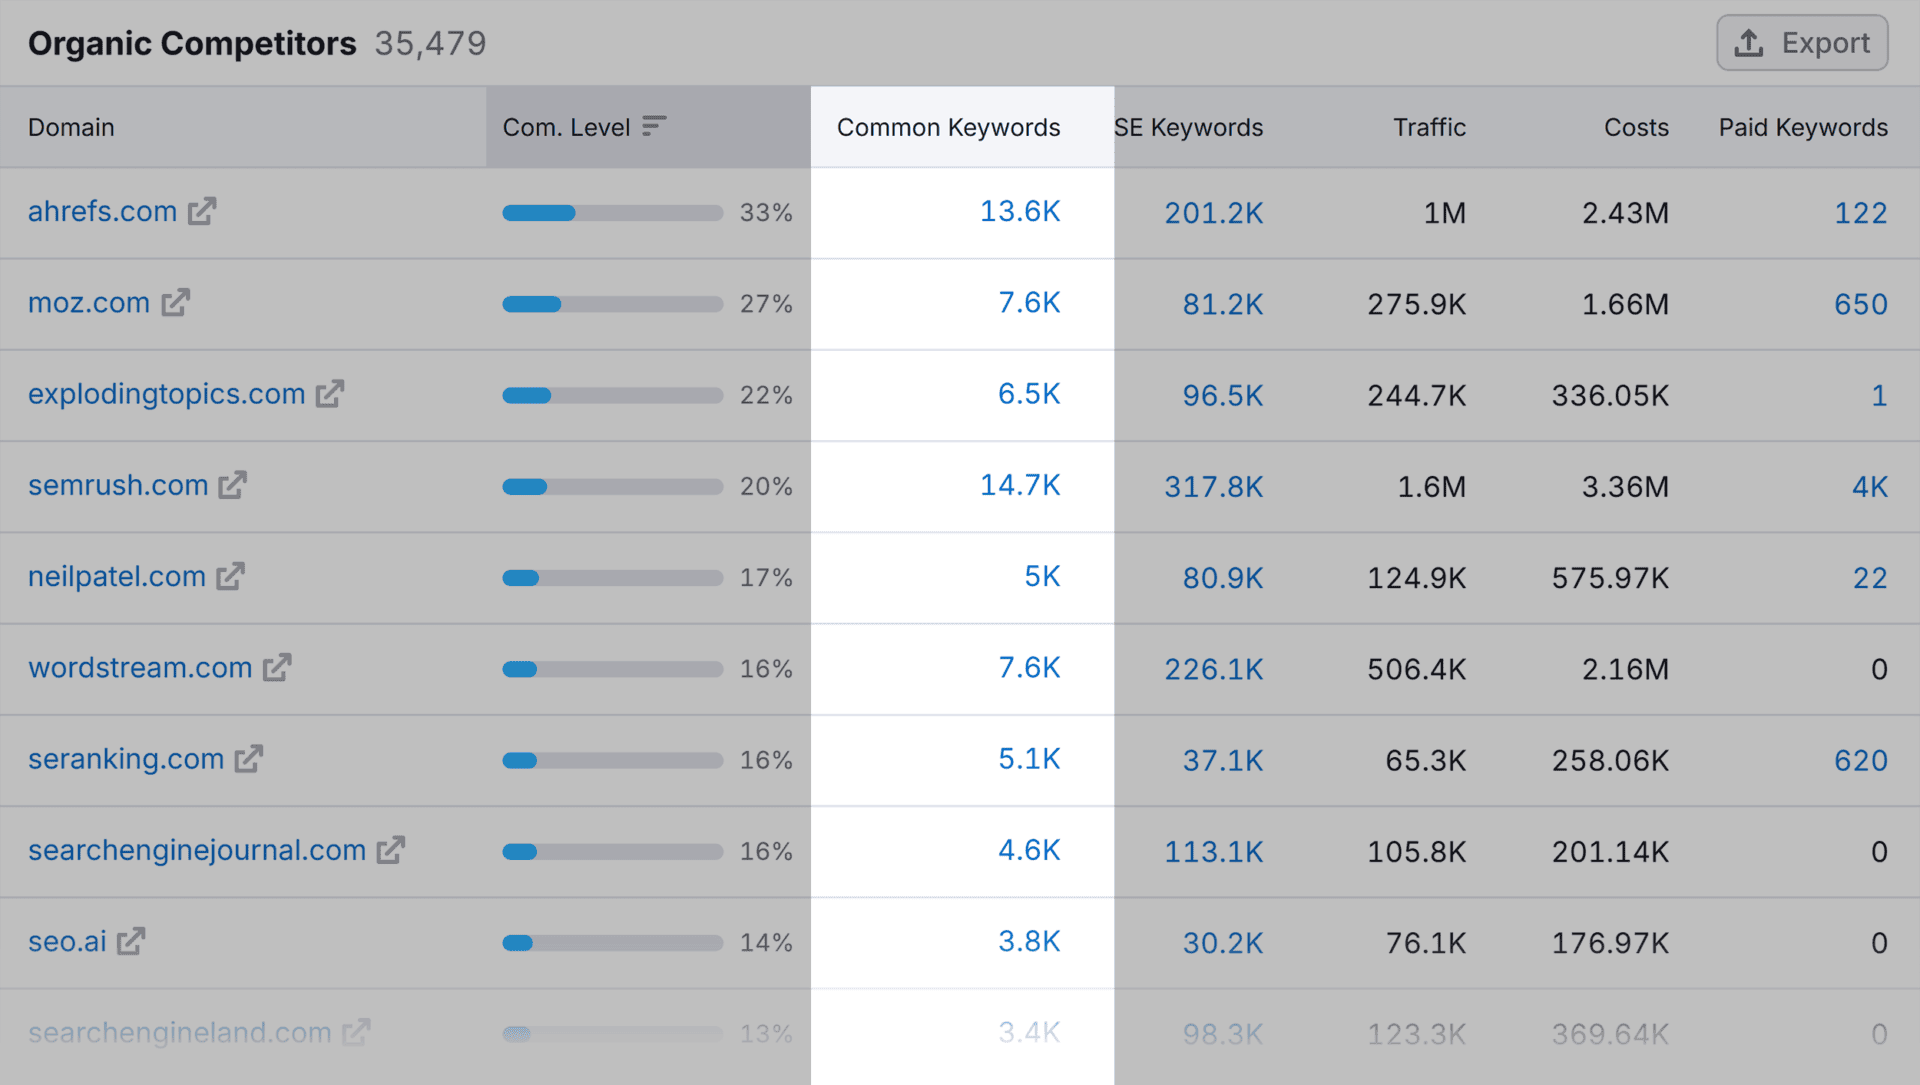The width and height of the screenshot is (1920, 1085).
Task: Open the external link icon for searchenginejournal.com
Action: [x=391, y=850]
